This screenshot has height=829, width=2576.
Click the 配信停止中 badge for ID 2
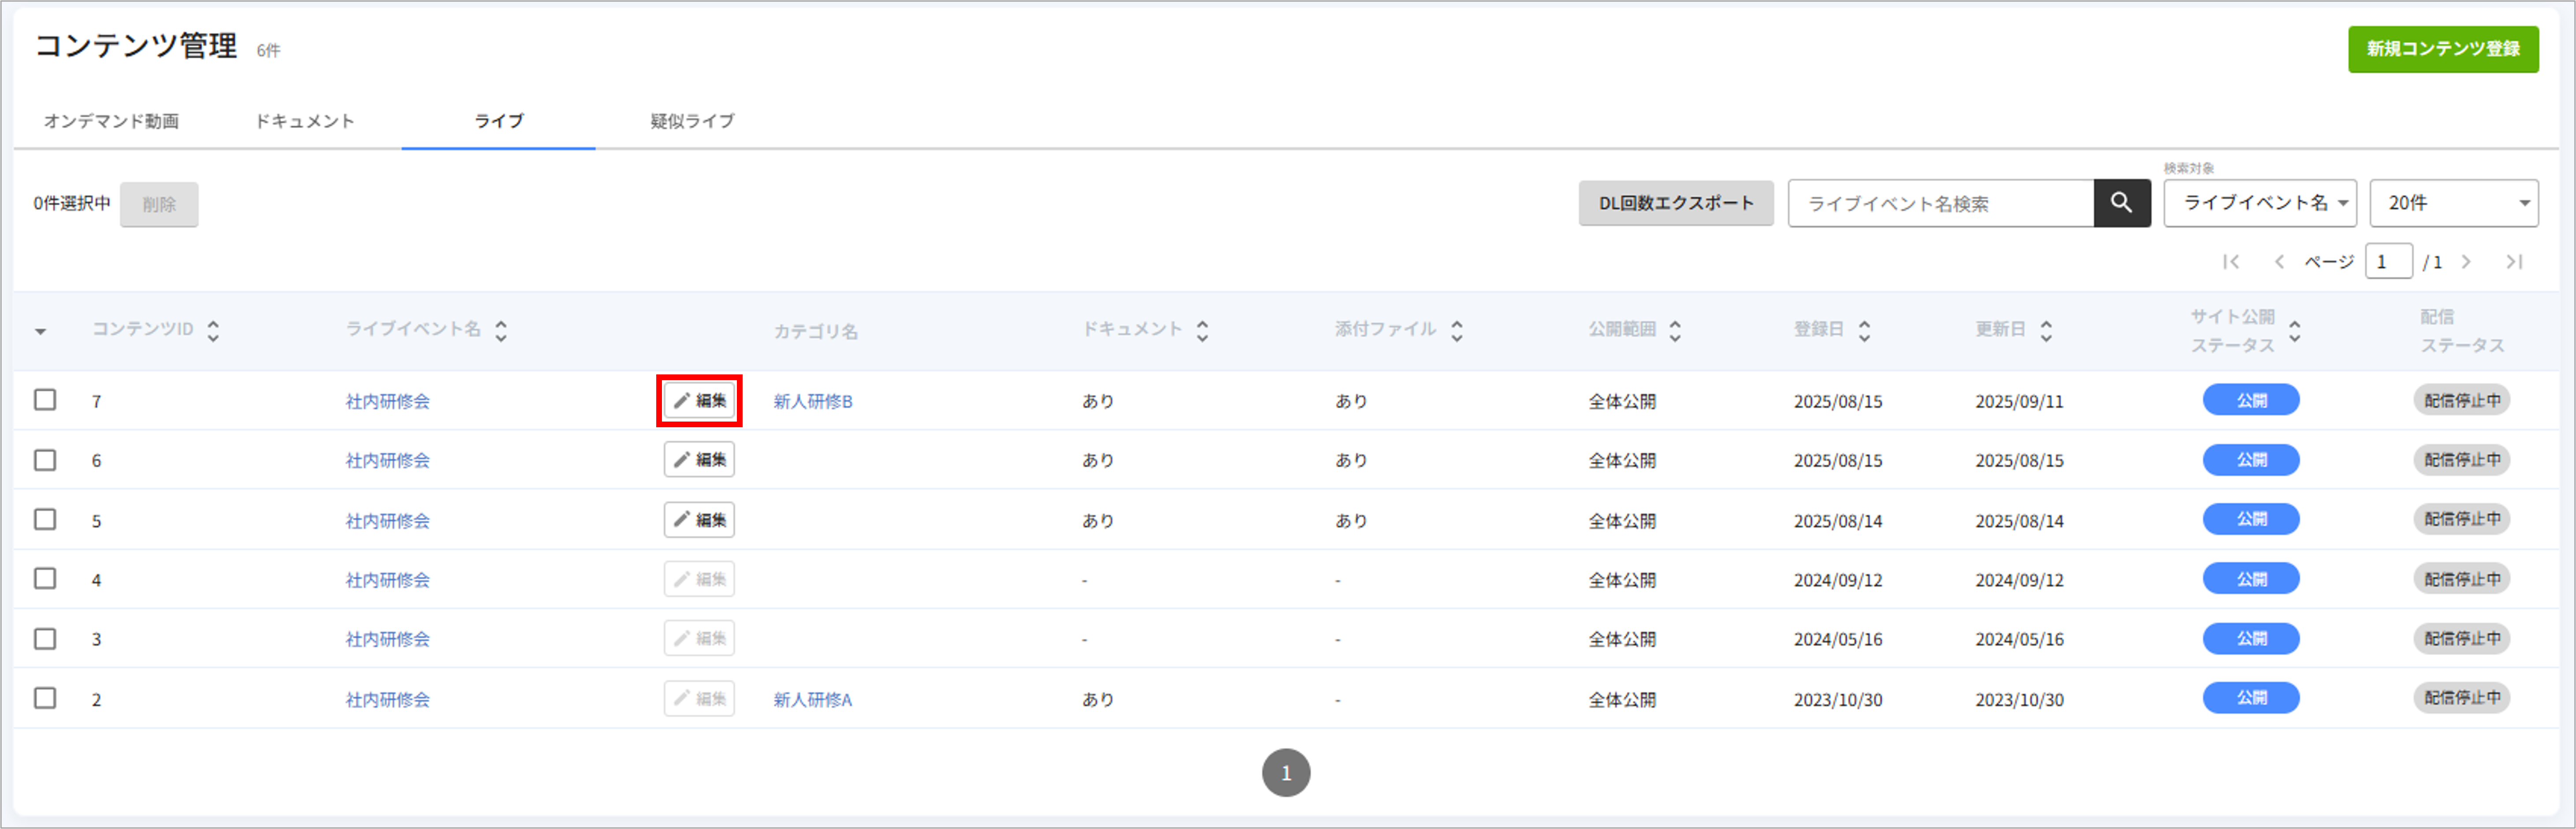(x=2462, y=698)
